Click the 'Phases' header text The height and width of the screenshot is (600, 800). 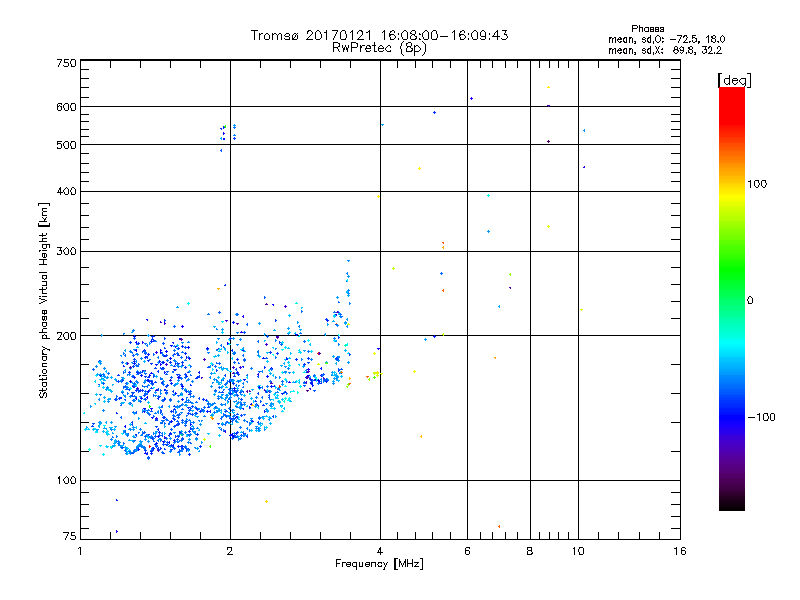coord(647,29)
